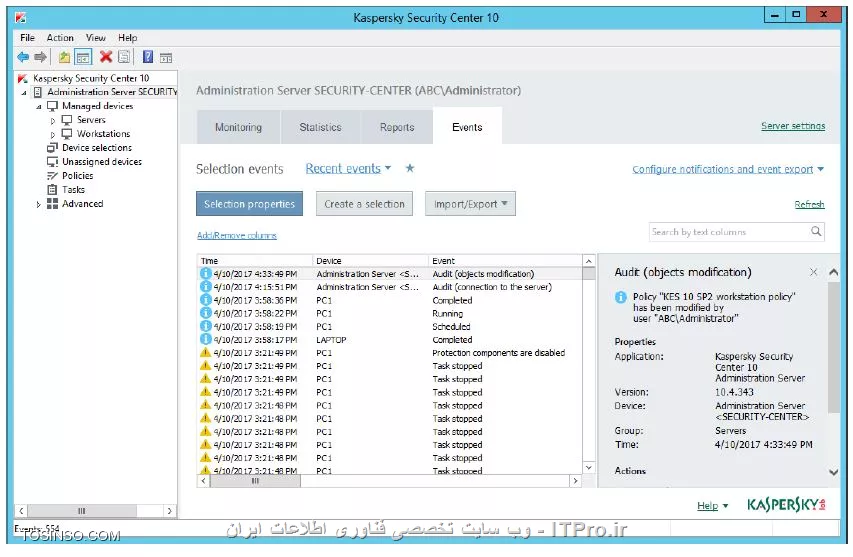Viewport: 853px width, 557px height.
Task: Switch to the Reports tab
Action: pos(397,127)
